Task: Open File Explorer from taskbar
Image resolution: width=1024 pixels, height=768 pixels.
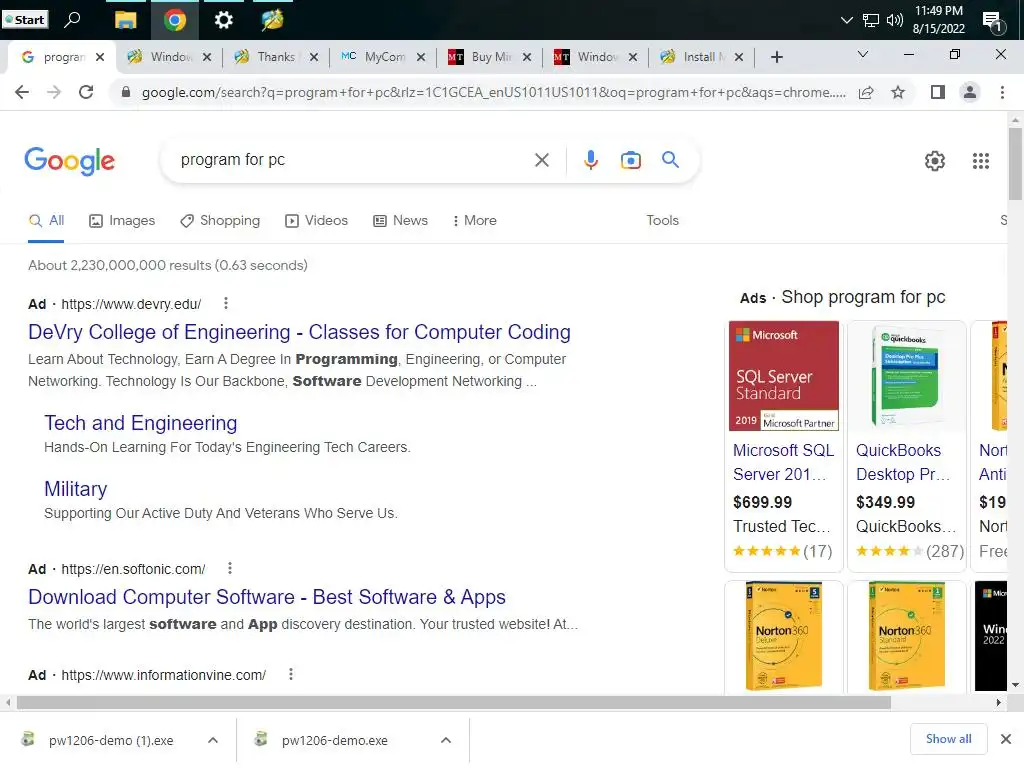Action: [125, 20]
